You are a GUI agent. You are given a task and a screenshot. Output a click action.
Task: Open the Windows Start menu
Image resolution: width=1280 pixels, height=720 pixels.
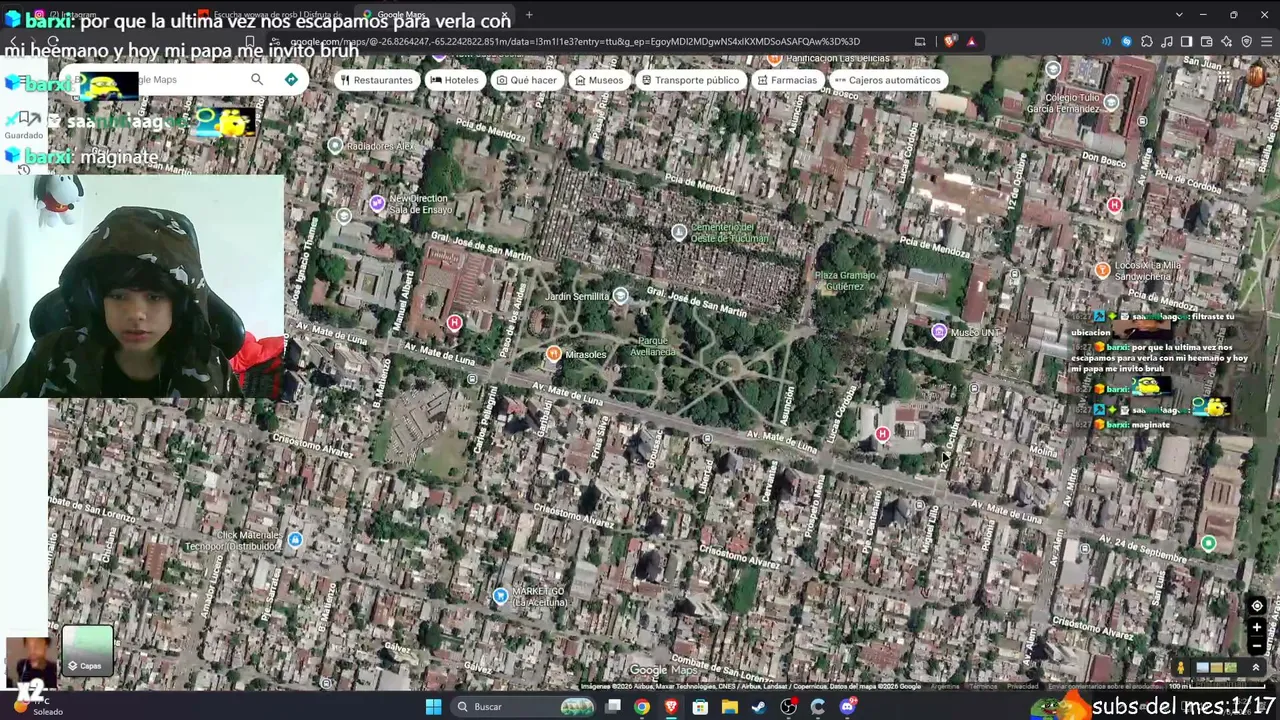(x=433, y=707)
